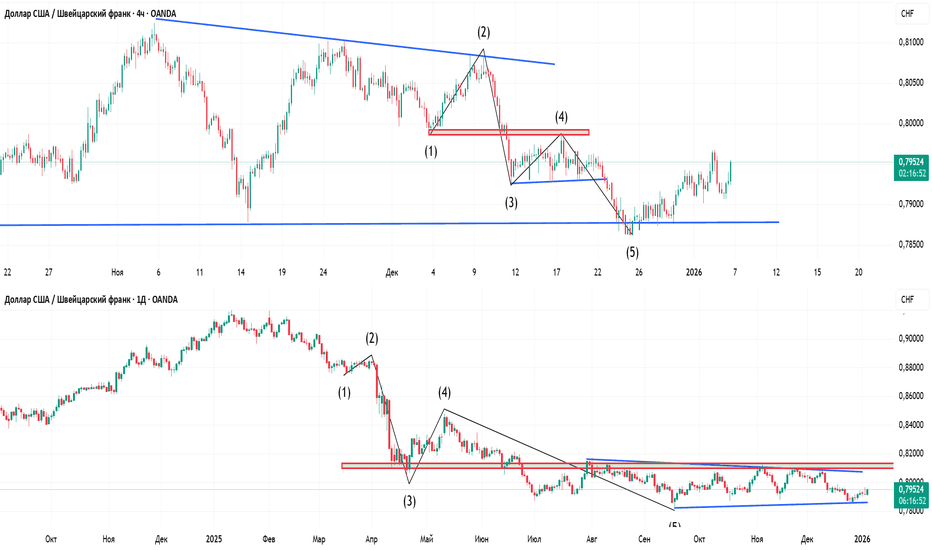Select wave label (3) on the 4ч chart
Viewport: 932px width, 550px height.
coord(511,202)
